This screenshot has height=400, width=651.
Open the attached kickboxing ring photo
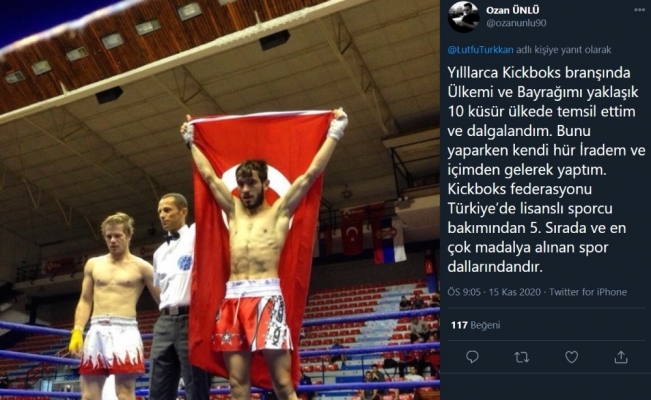(220, 200)
